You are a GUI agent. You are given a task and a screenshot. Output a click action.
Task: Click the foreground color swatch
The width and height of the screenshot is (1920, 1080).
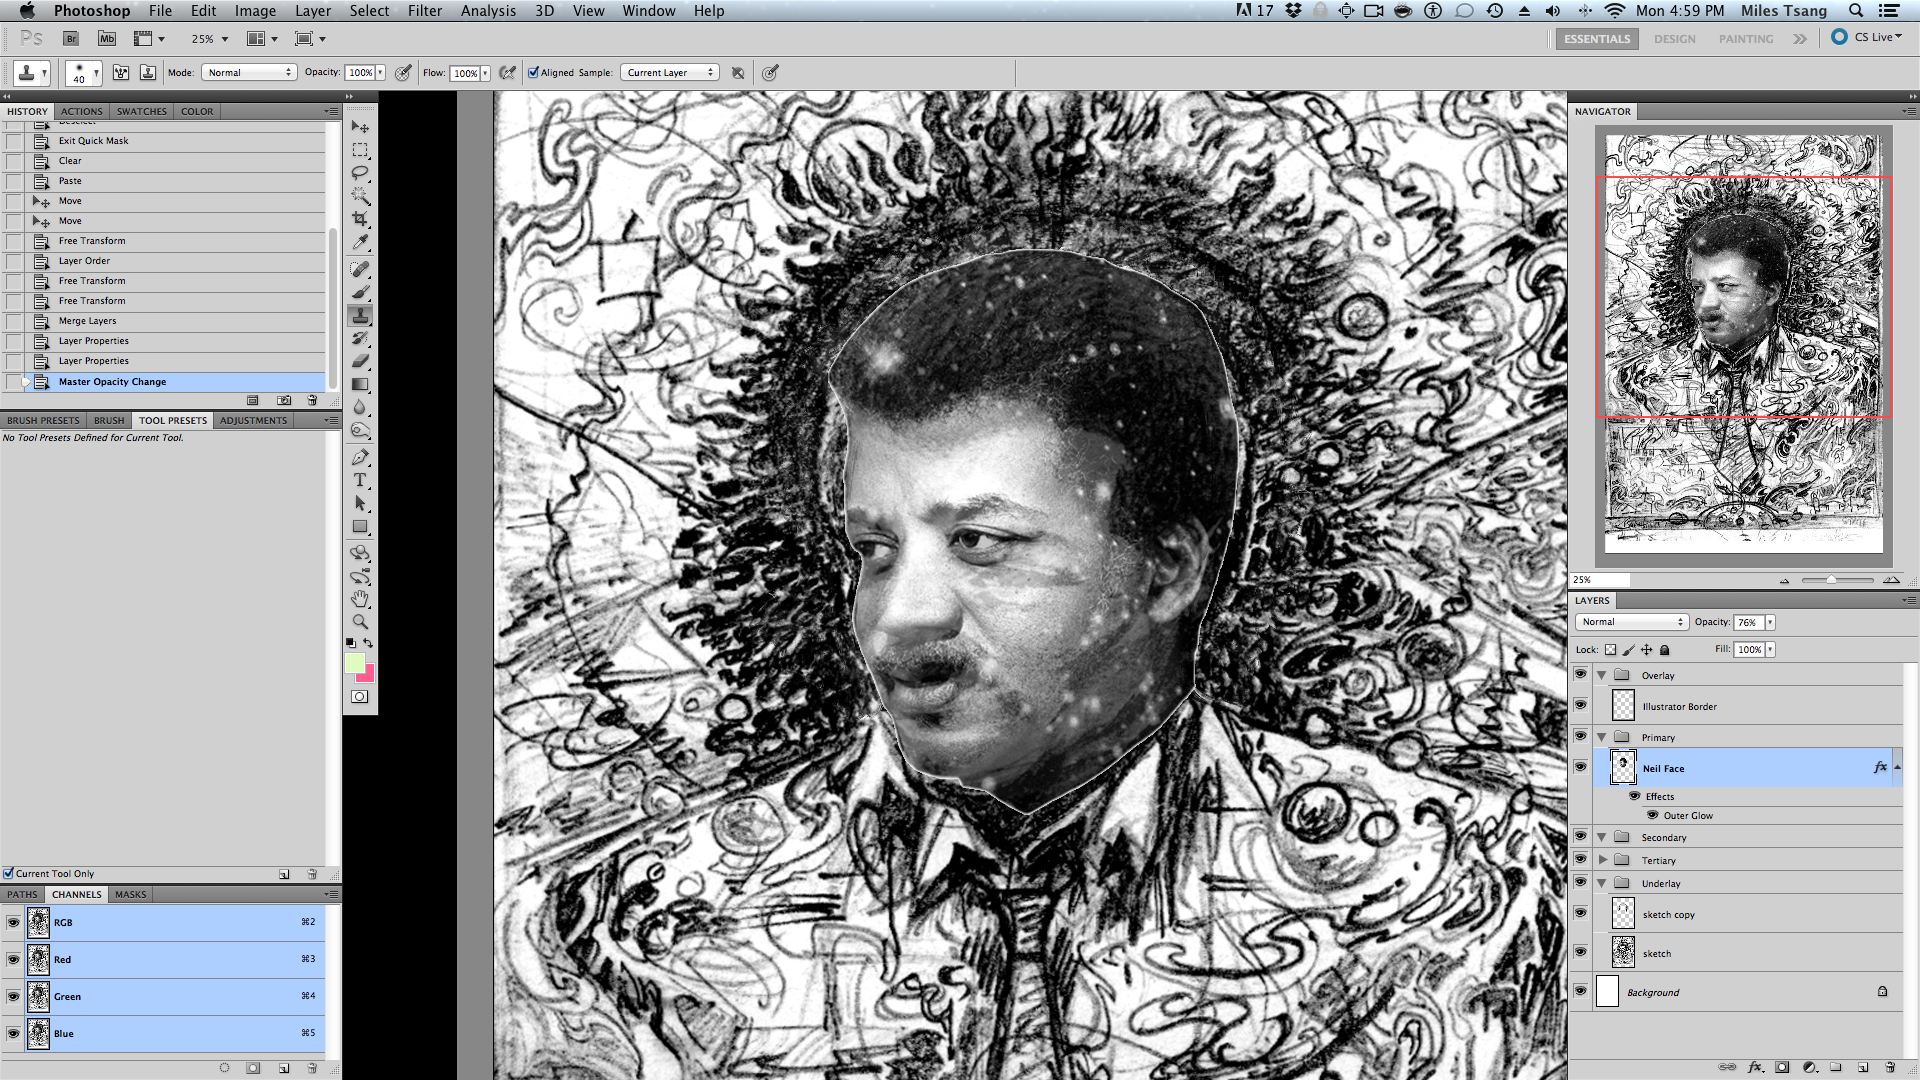(x=354, y=662)
